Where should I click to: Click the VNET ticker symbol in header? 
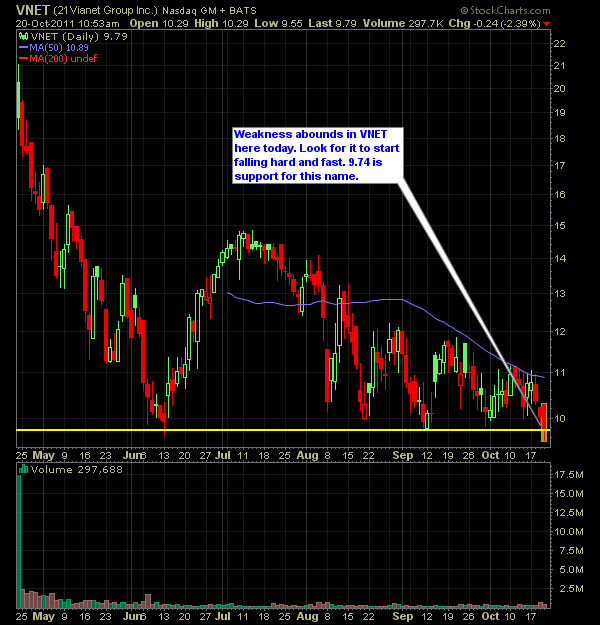tap(29, 9)
